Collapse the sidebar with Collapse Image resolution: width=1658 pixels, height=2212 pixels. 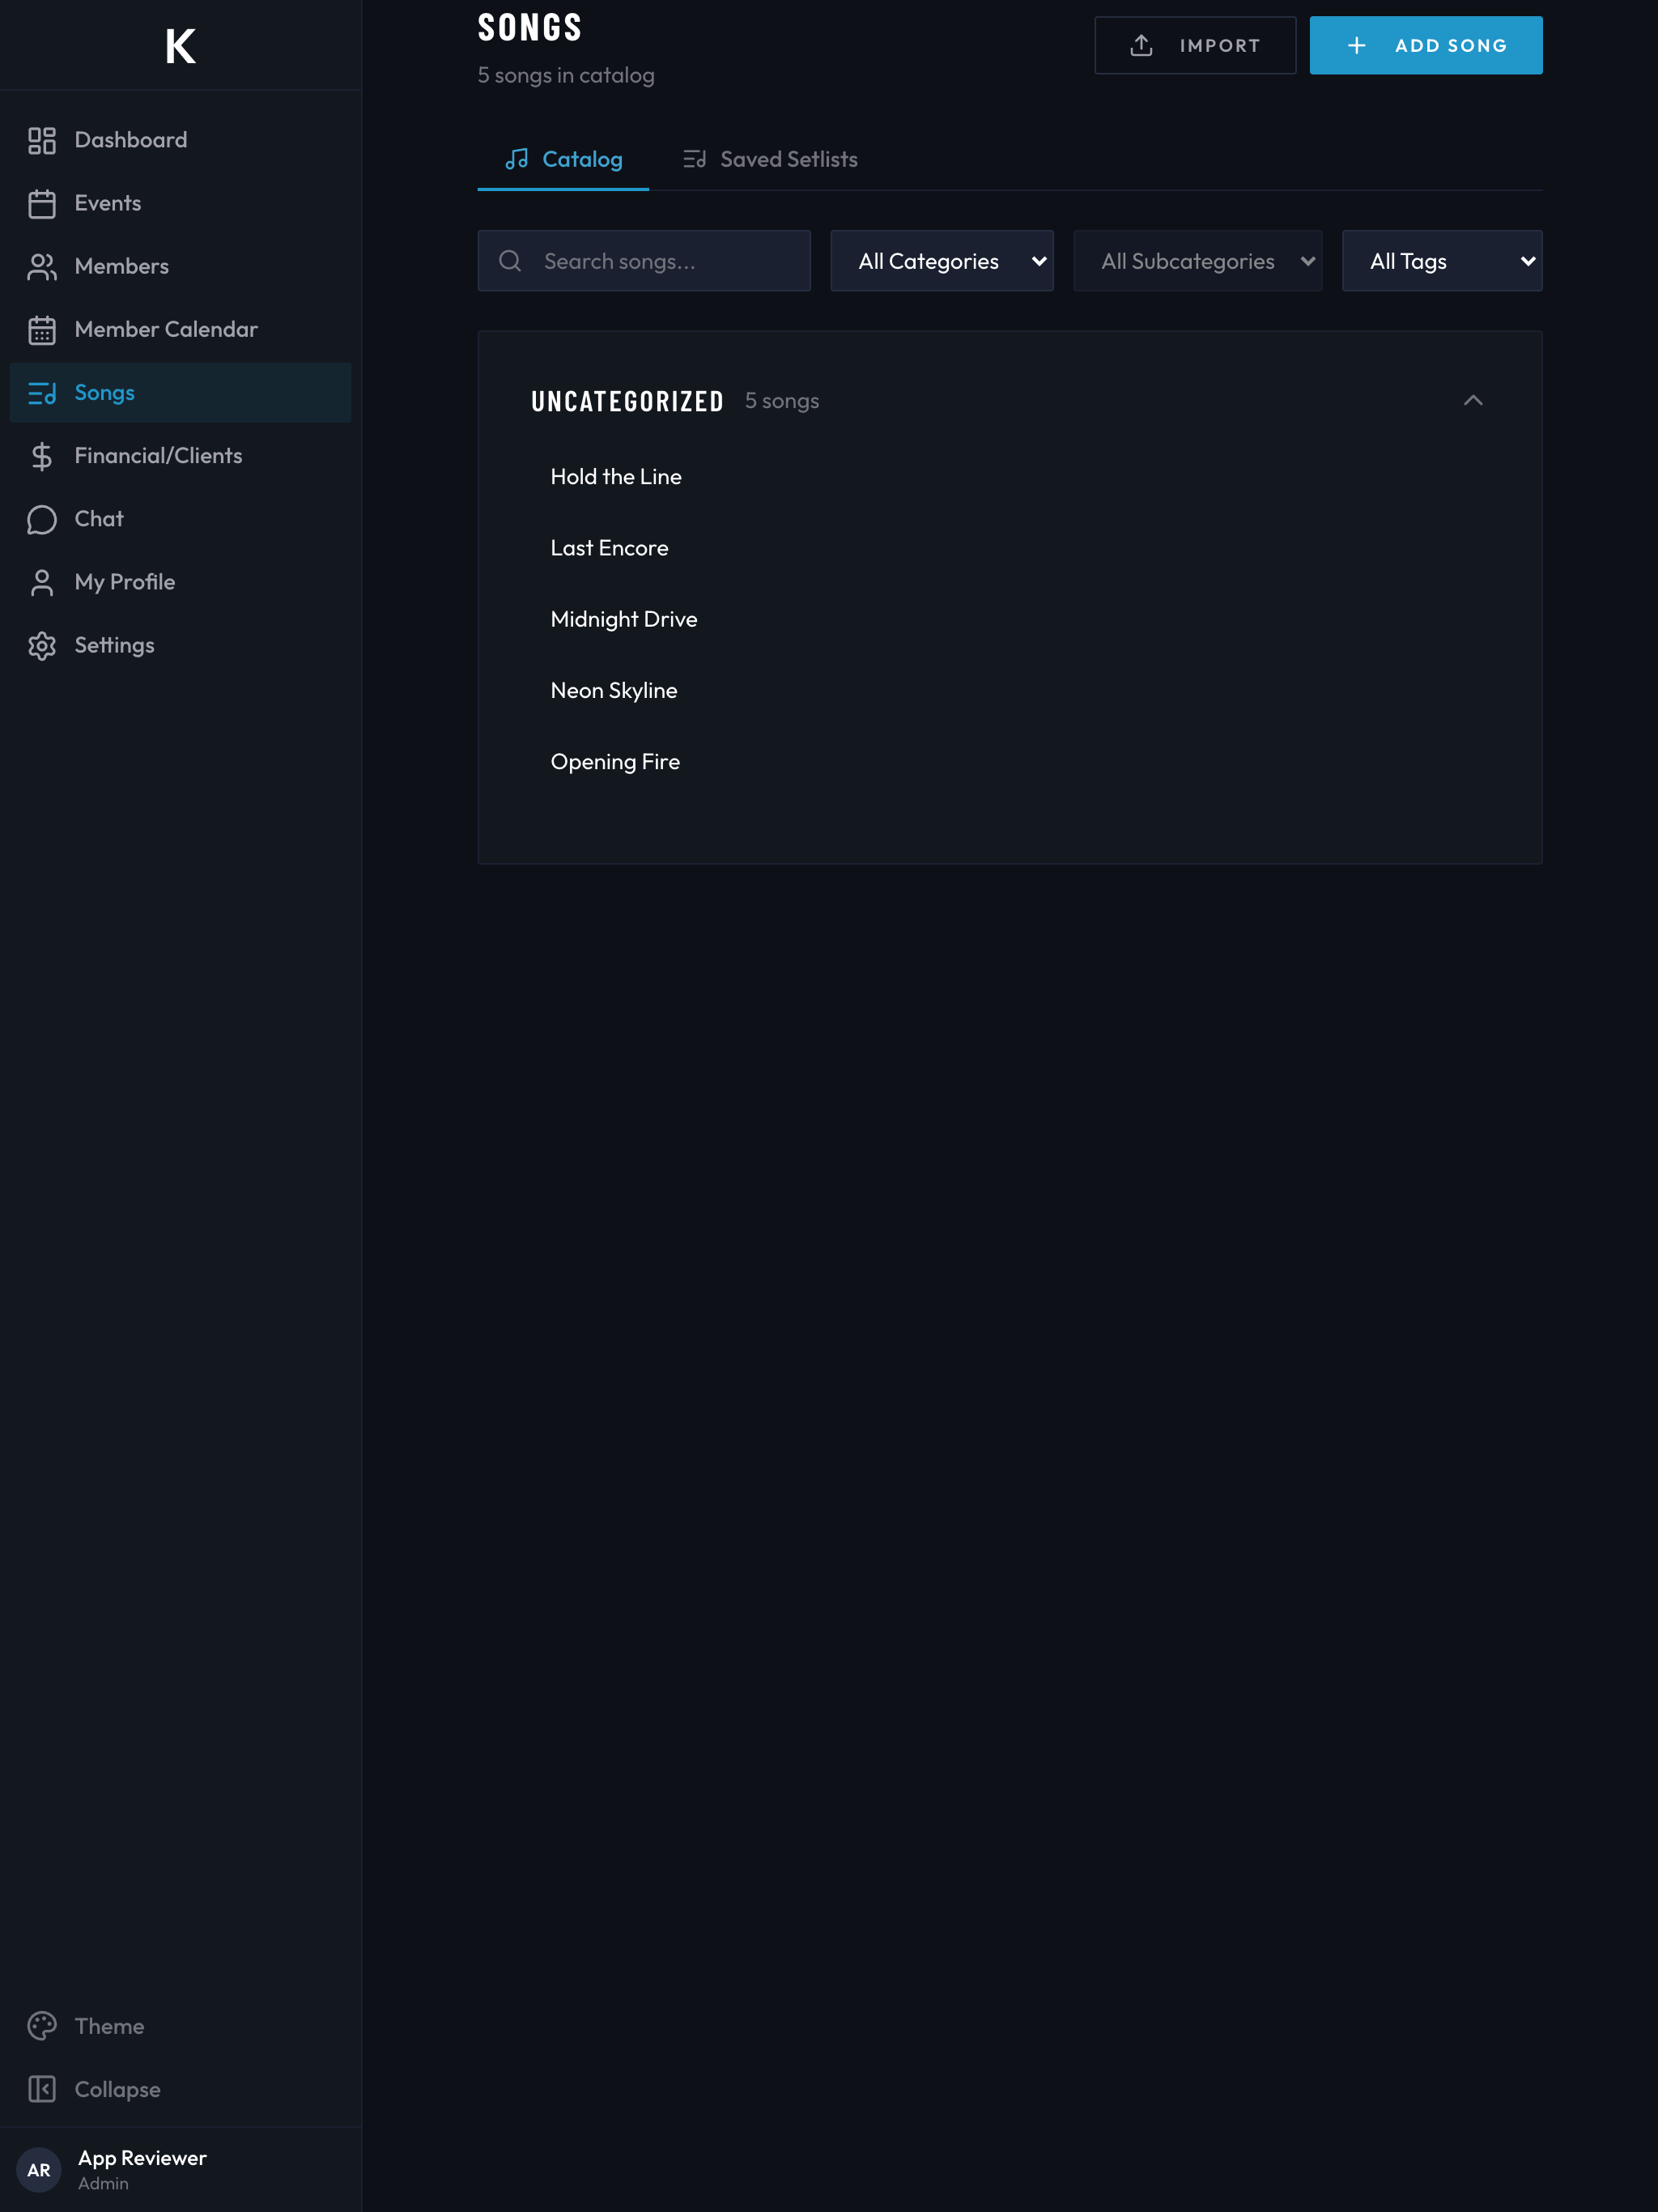click(x=180, y=2089)
